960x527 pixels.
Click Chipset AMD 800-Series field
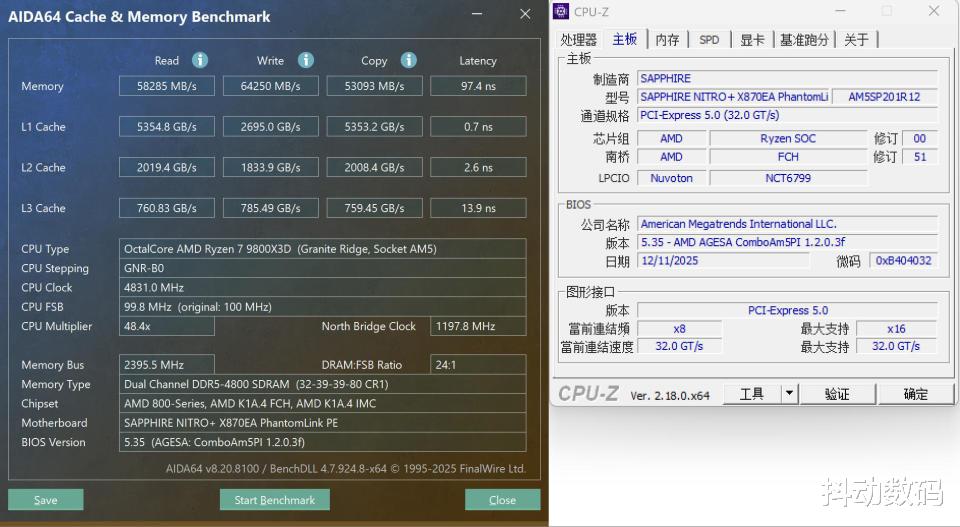pos(323,403)
